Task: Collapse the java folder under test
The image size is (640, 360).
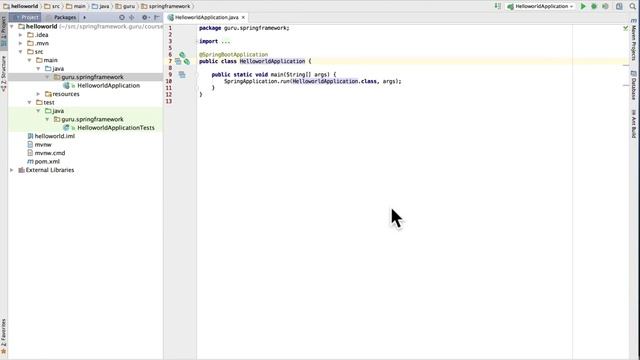Action: 38,111
